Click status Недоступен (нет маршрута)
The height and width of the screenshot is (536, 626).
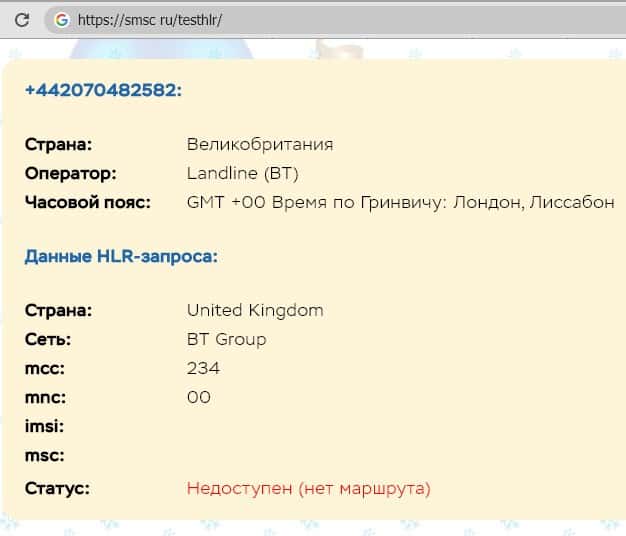coord(309,489)
